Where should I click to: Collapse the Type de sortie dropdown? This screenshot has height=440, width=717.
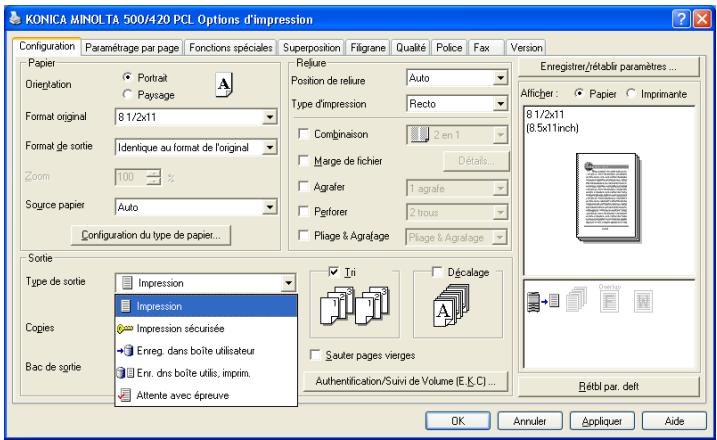pyautogui.click(x=289, y=283)
